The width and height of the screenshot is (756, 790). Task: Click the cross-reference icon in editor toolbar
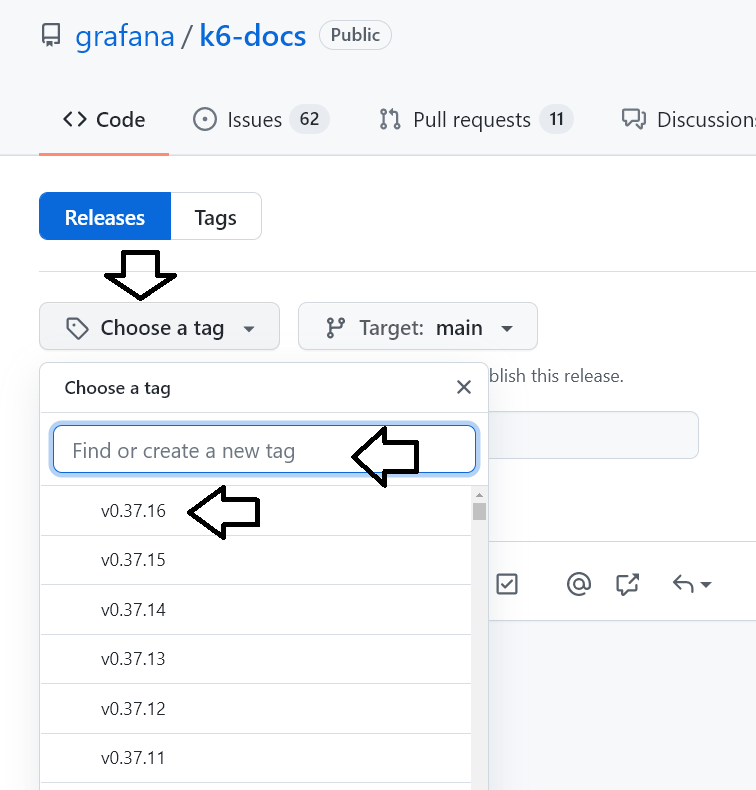(628, 584)
